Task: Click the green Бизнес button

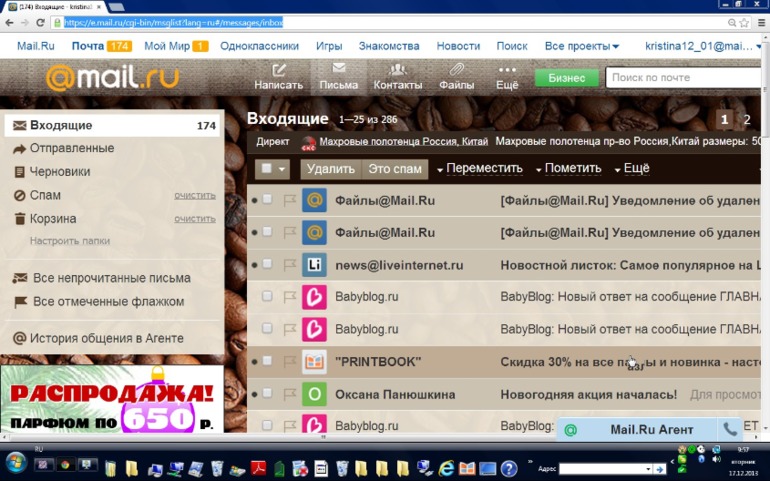Action: tap(567, 78)
